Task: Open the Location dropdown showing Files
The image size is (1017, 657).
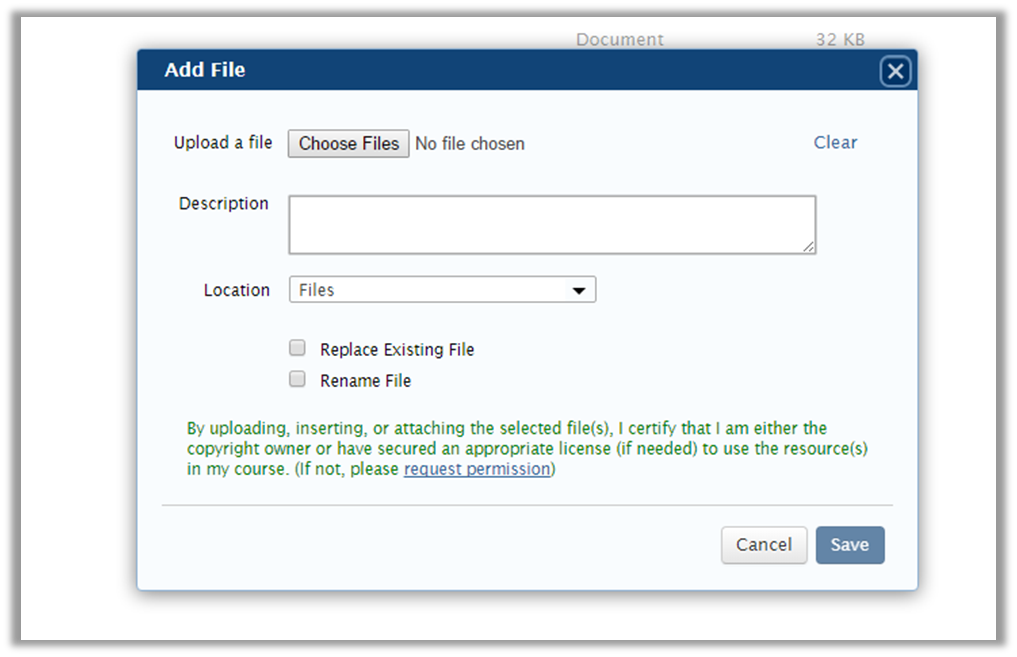Action: 442,290
